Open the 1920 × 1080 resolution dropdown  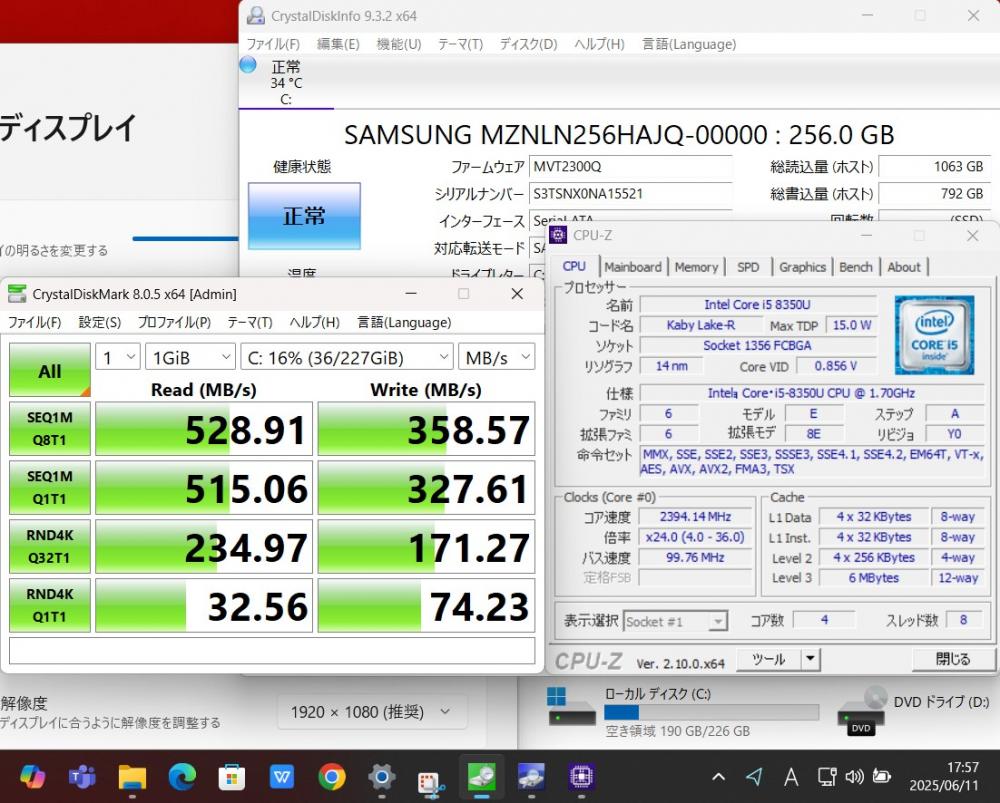tap(372, 712)
